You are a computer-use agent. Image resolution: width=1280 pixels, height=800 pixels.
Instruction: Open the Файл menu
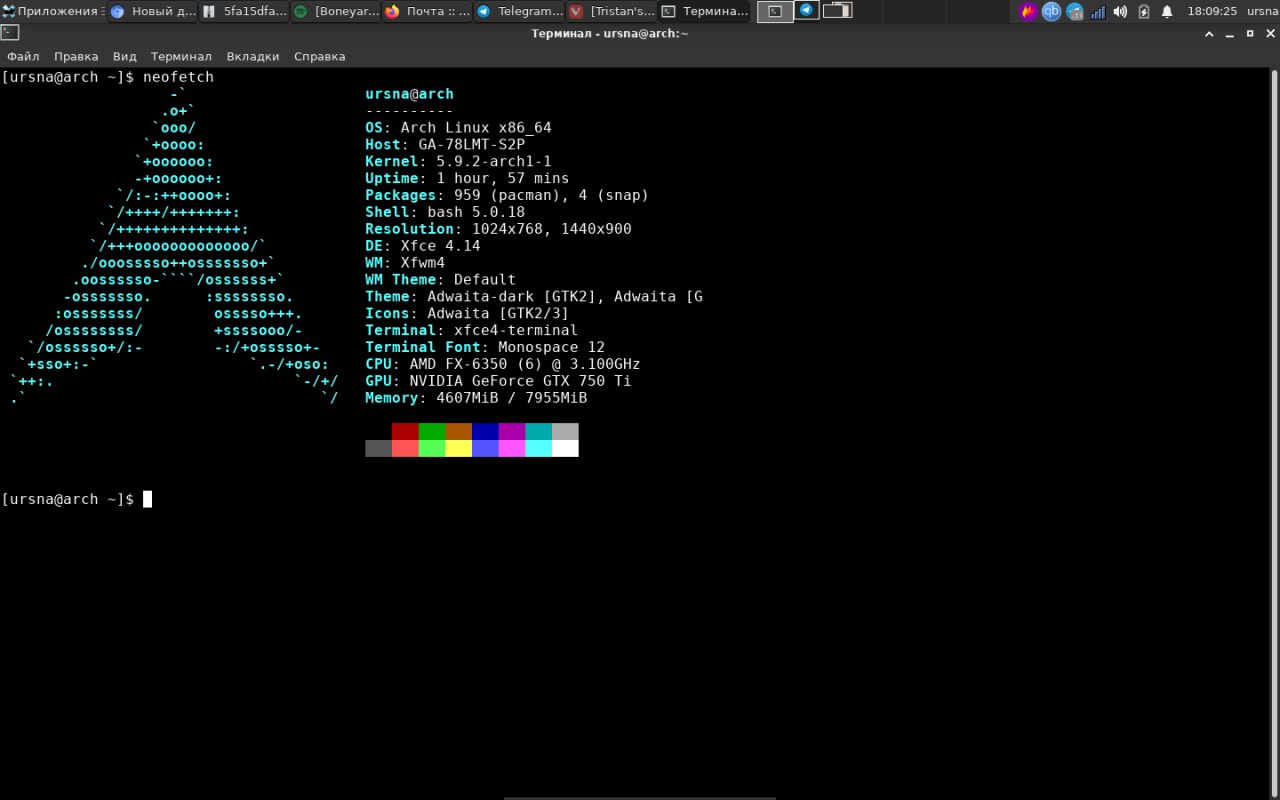point(23,56)
